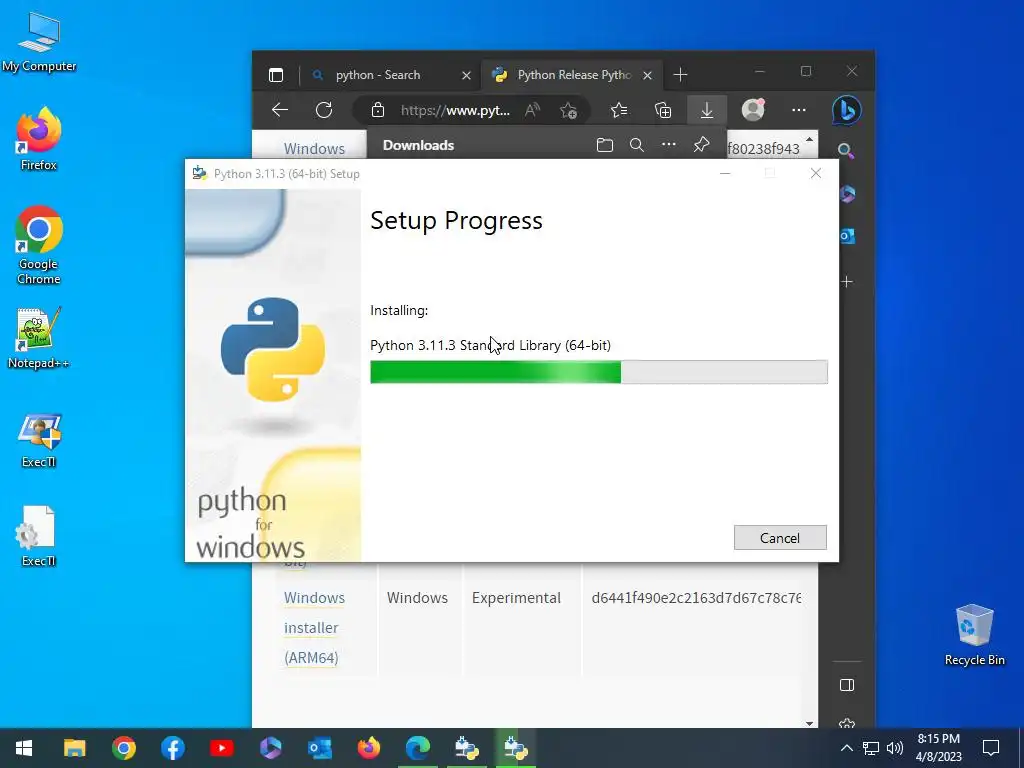1024x768 pixels.
Task: Select the Python Release tab in Edge
Action: point(572,75)
